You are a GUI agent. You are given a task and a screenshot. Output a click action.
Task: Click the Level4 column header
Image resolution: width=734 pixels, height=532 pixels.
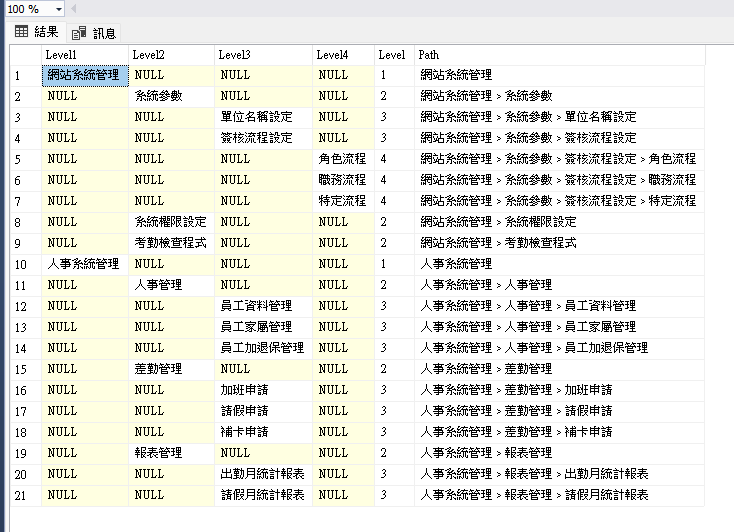point(344,55)
